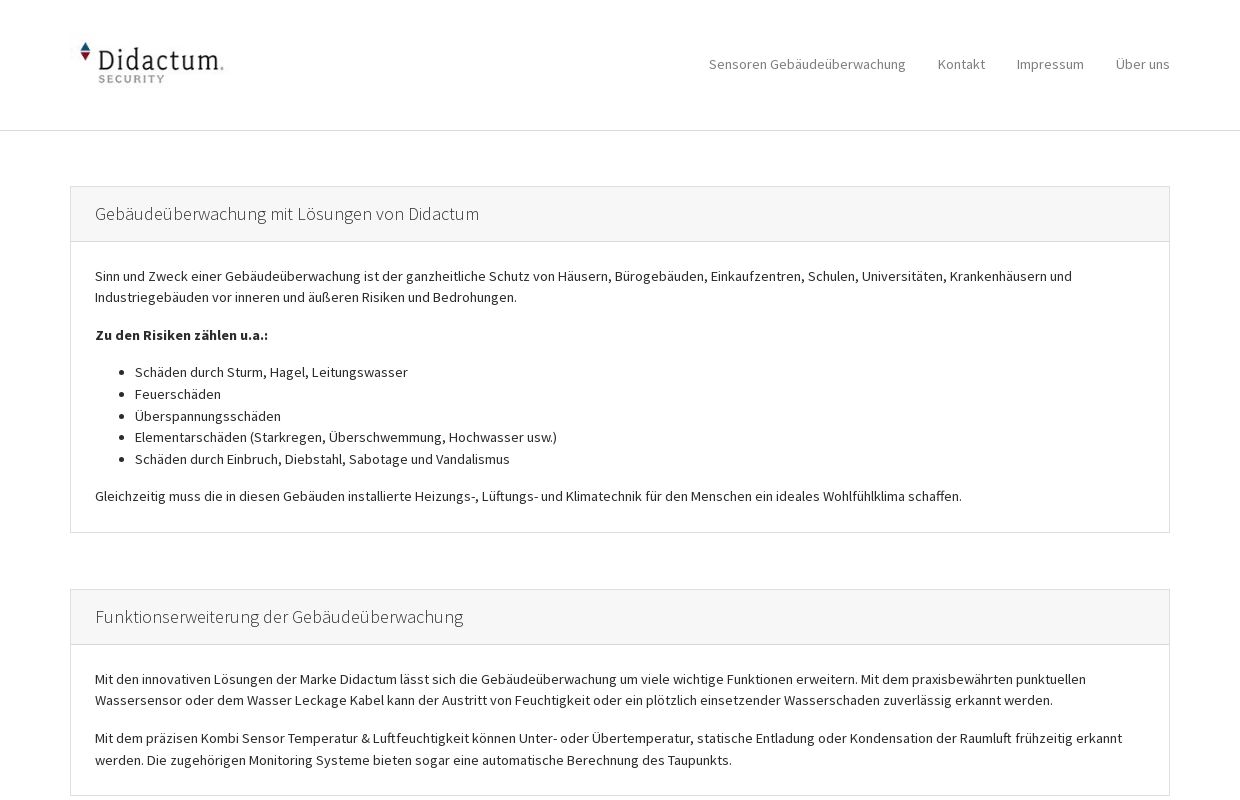The width and height of the screenshot is (1240, 800).
Task: Select bullet 'Schäden durch Sturm, Hagel, Leitungswasser'
Action: [x=271, y=372]
